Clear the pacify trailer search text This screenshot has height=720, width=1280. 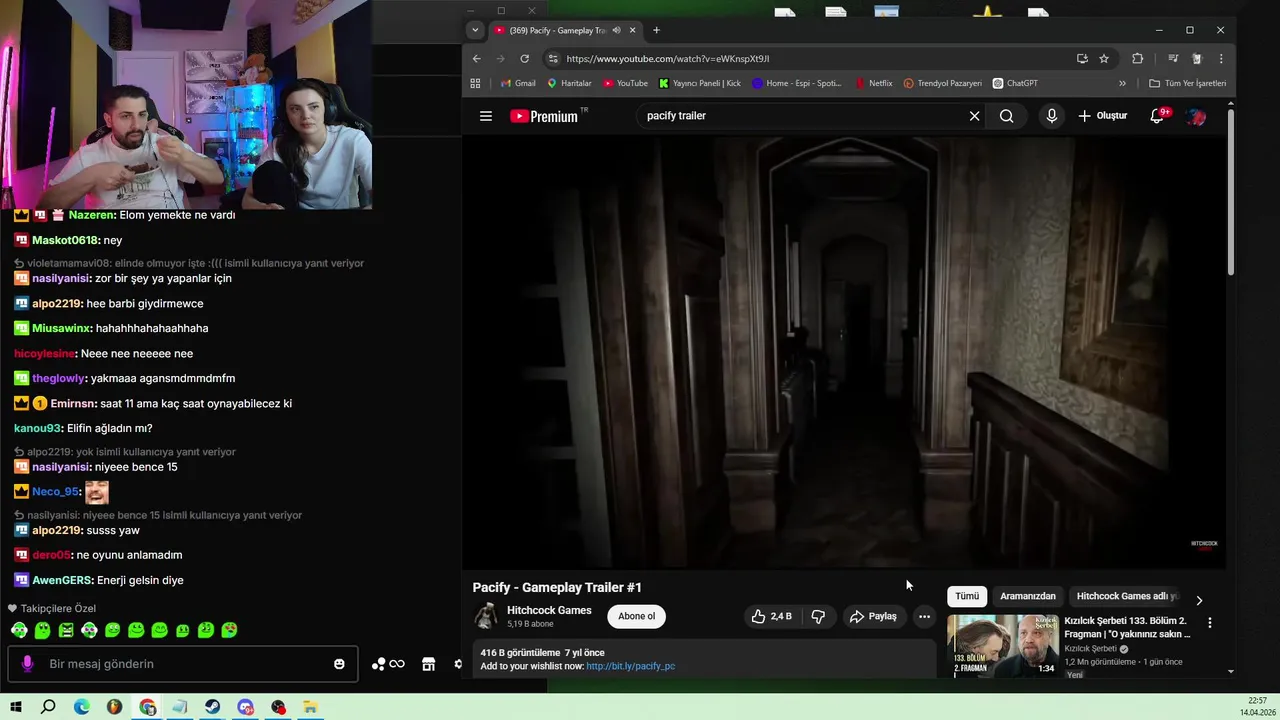point(974,116)
